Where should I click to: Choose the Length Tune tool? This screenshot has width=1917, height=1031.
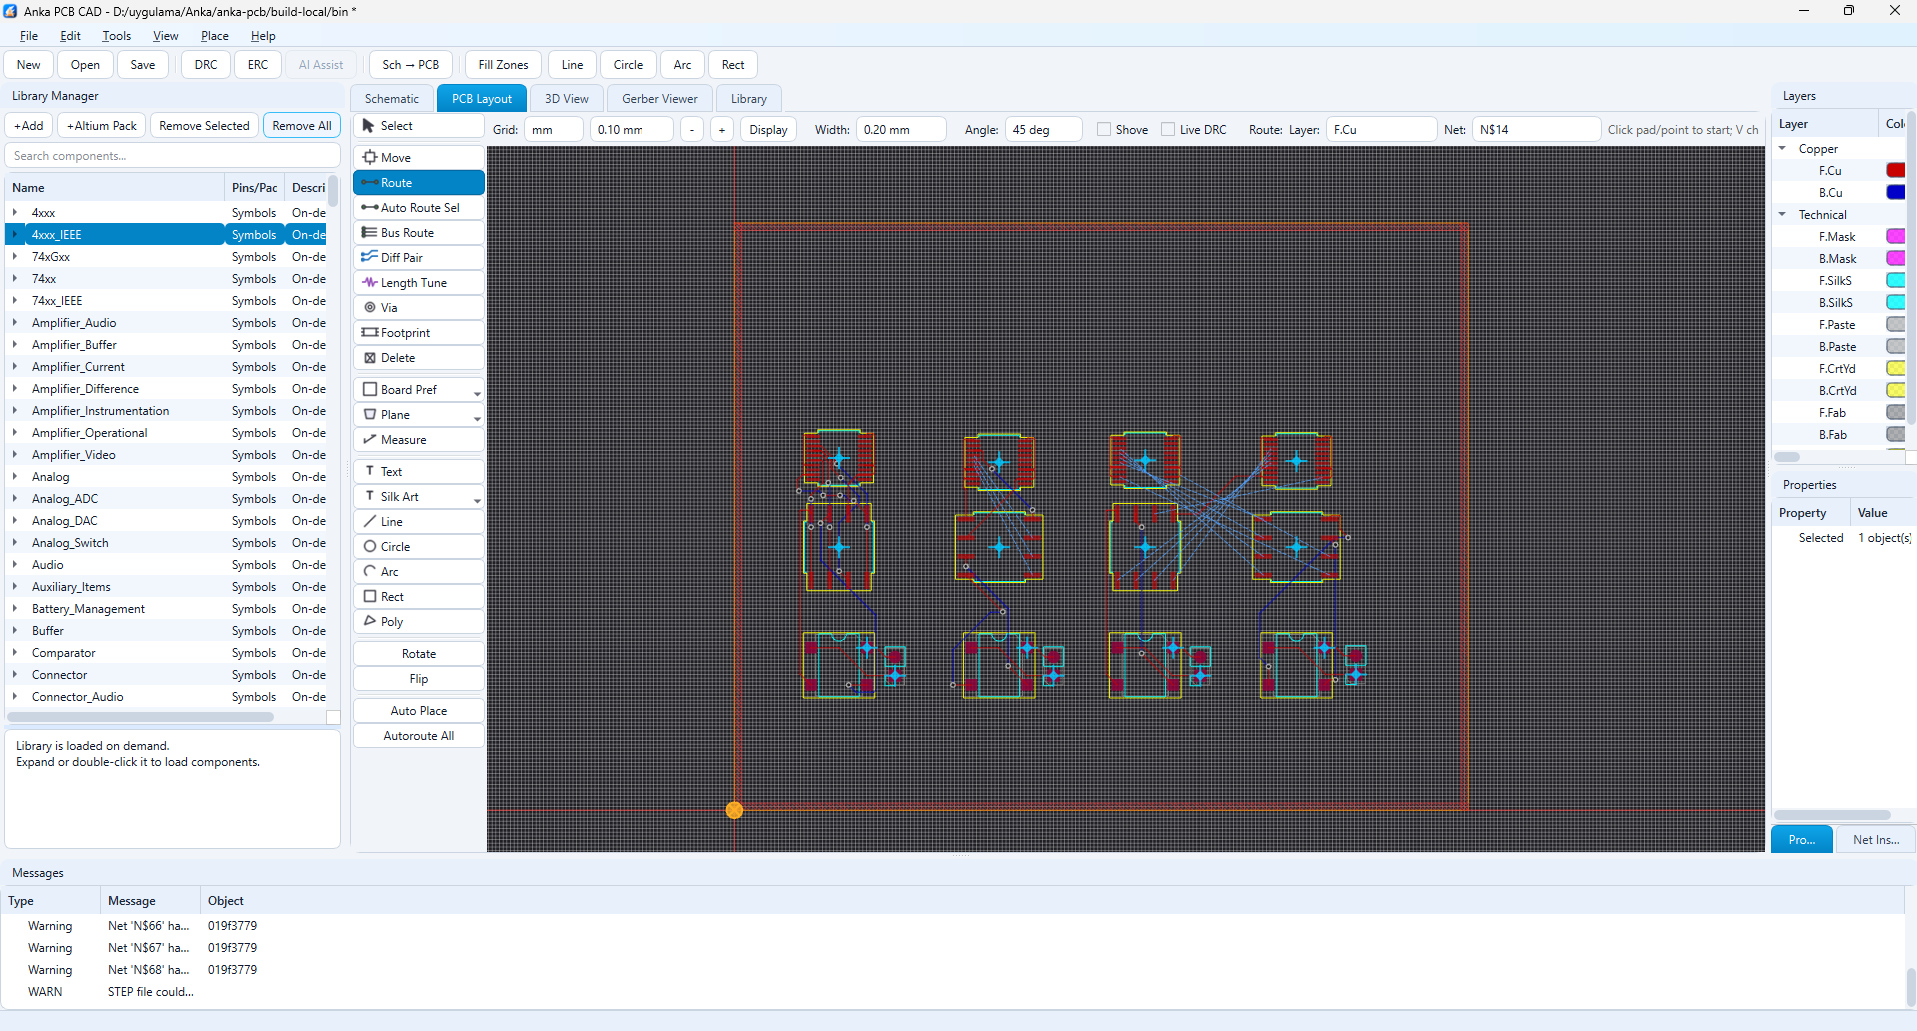[418, 283]
